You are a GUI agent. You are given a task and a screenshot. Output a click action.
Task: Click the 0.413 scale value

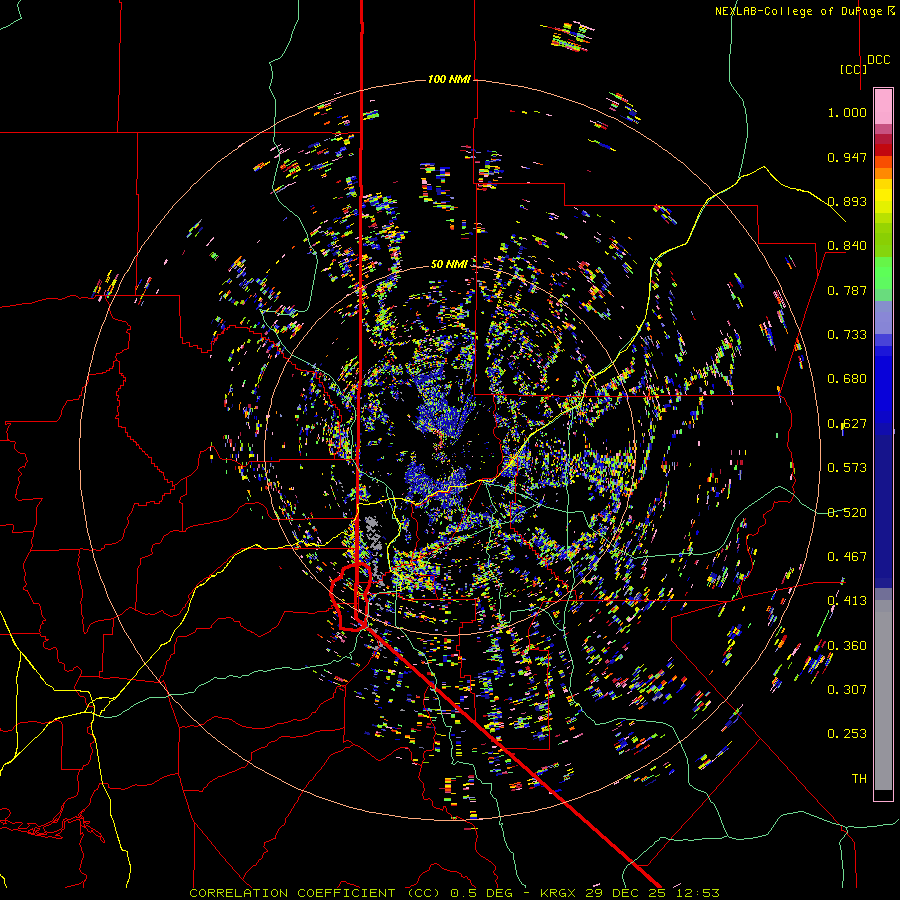click(x=847, y=601)
